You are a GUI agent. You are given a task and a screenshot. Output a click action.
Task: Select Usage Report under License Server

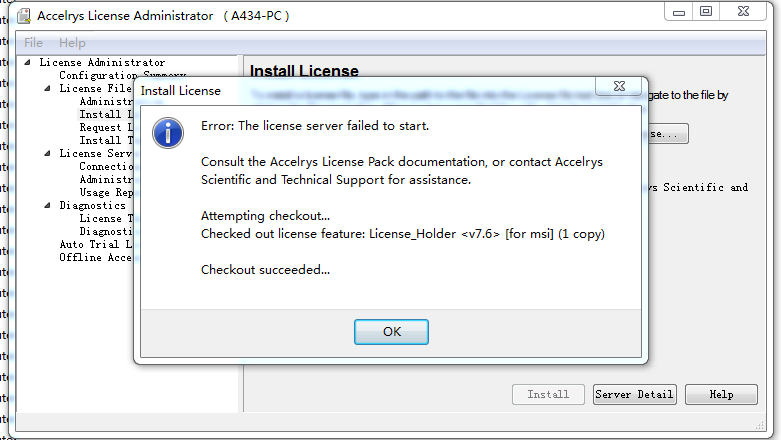(106, 193)
